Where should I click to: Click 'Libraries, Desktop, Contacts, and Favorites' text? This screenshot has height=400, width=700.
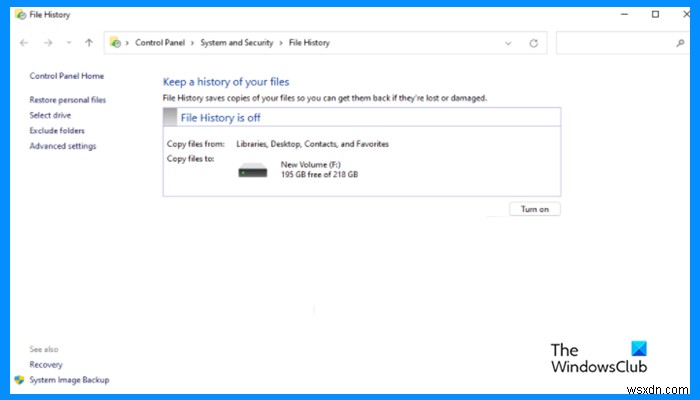(312, 144)
